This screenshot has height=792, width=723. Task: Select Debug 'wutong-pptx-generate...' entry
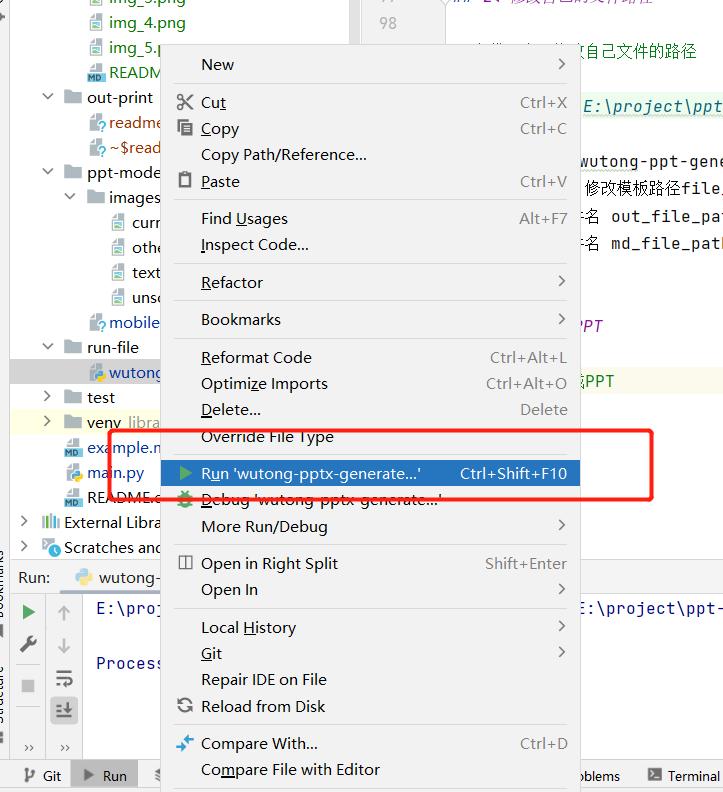370,500
